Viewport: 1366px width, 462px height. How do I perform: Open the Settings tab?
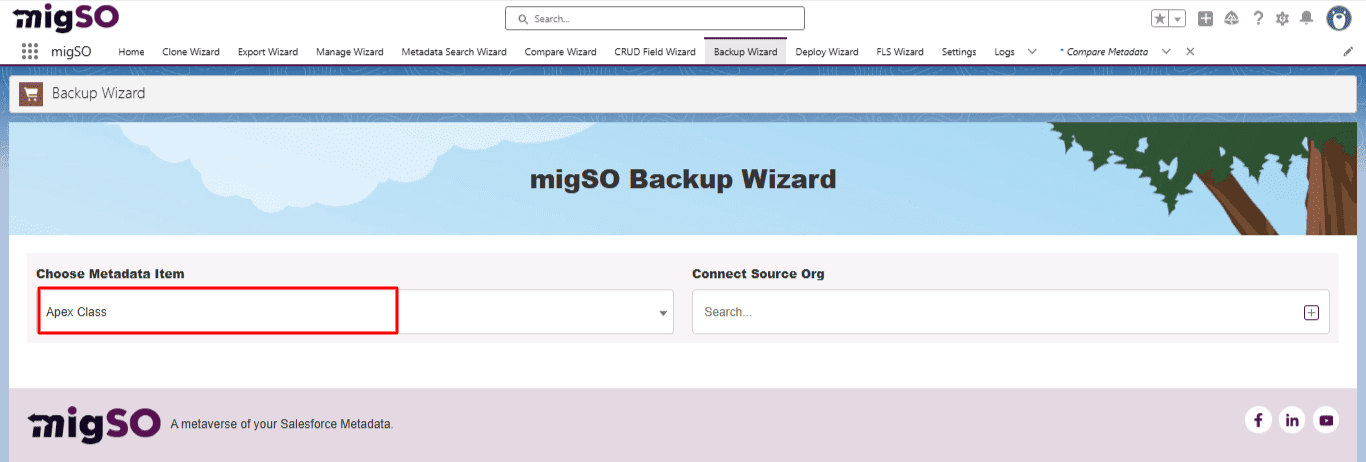point(959,52)
